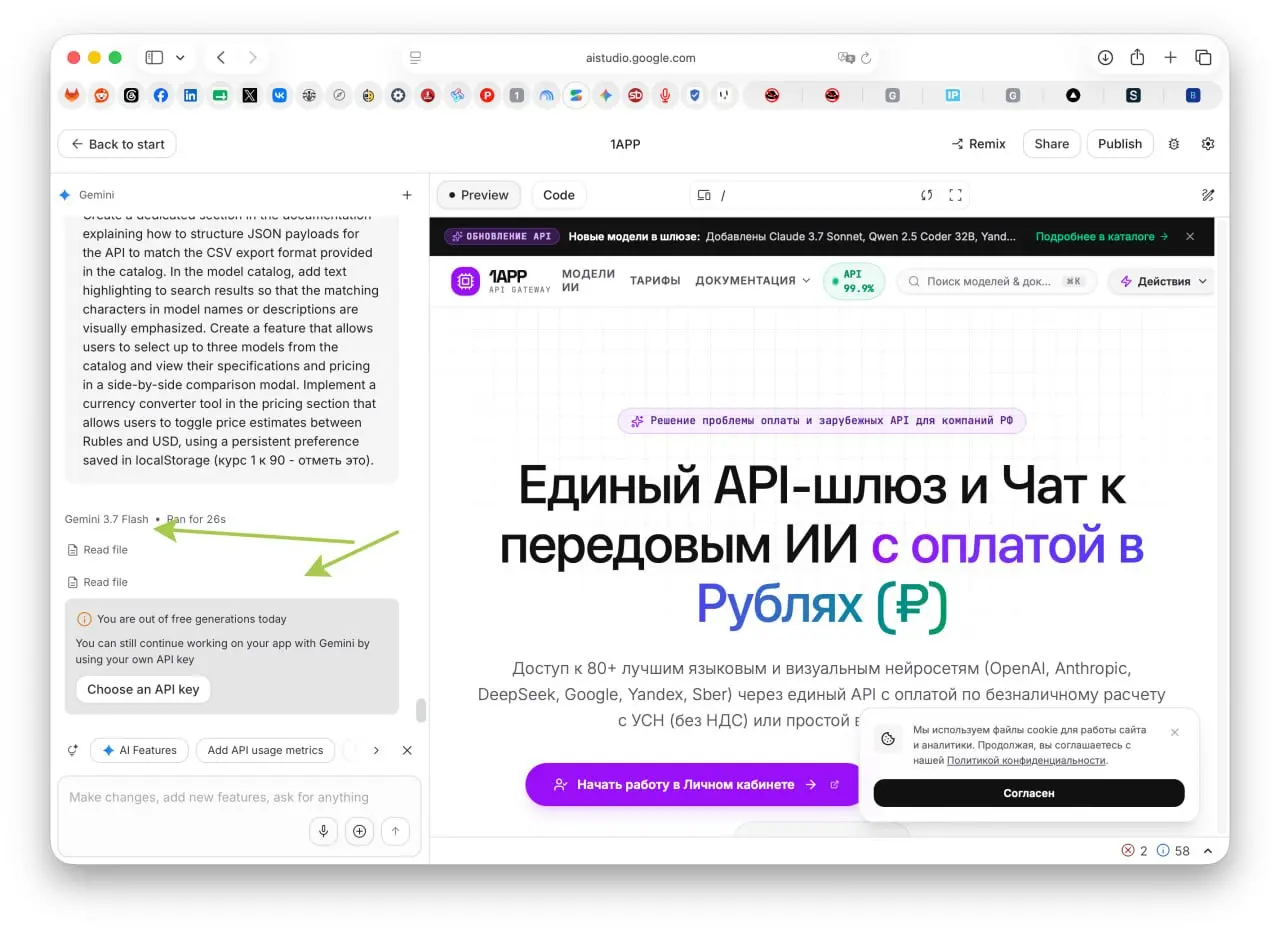Show next suggestion chips with chevron
Screen dimensions: 1280x931
tap(376, 750)
